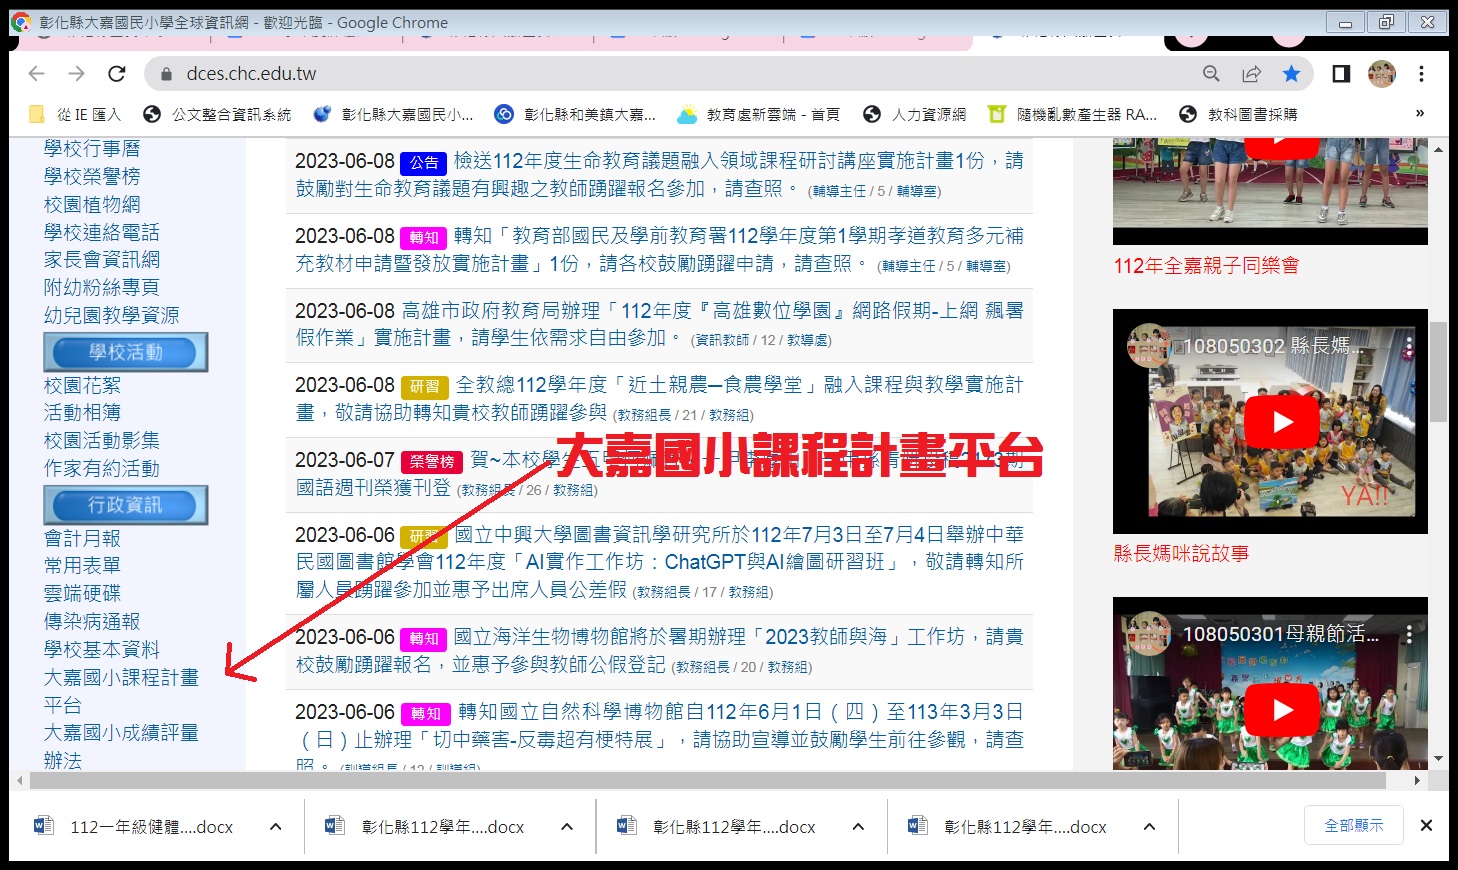Open the Chrome profile avatar
Image resolution: width=1458 pixels, height=870 pixels.
coord(1382,74)
